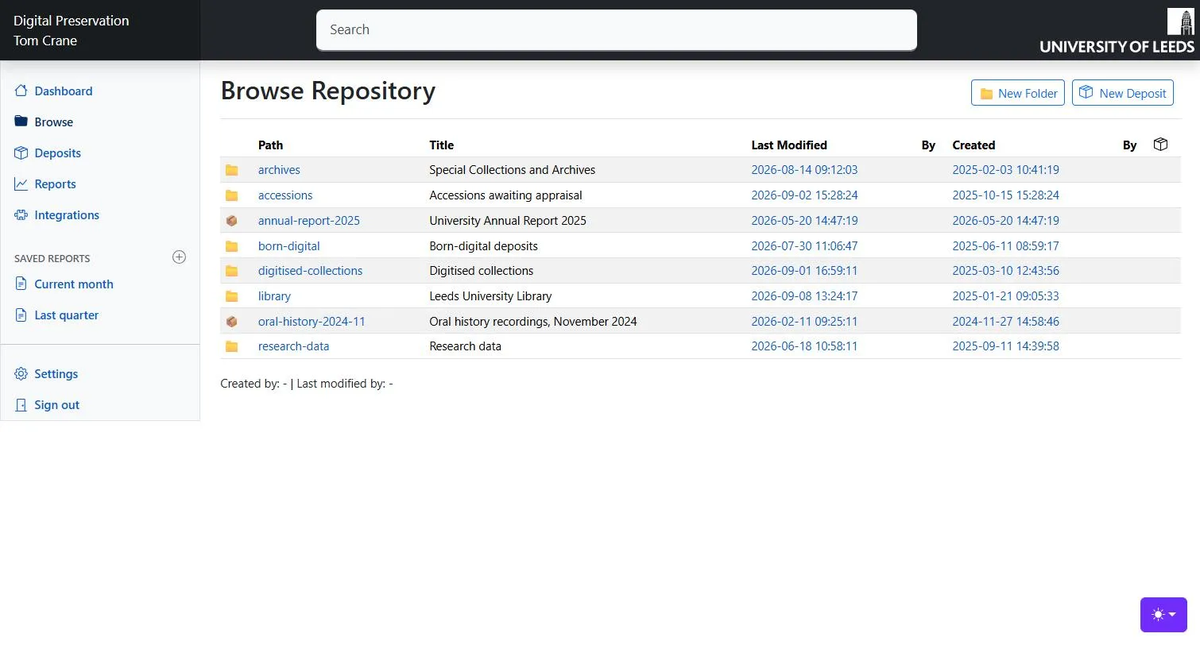Select the 'Special Collections and Archives' title

pos(512,170)
